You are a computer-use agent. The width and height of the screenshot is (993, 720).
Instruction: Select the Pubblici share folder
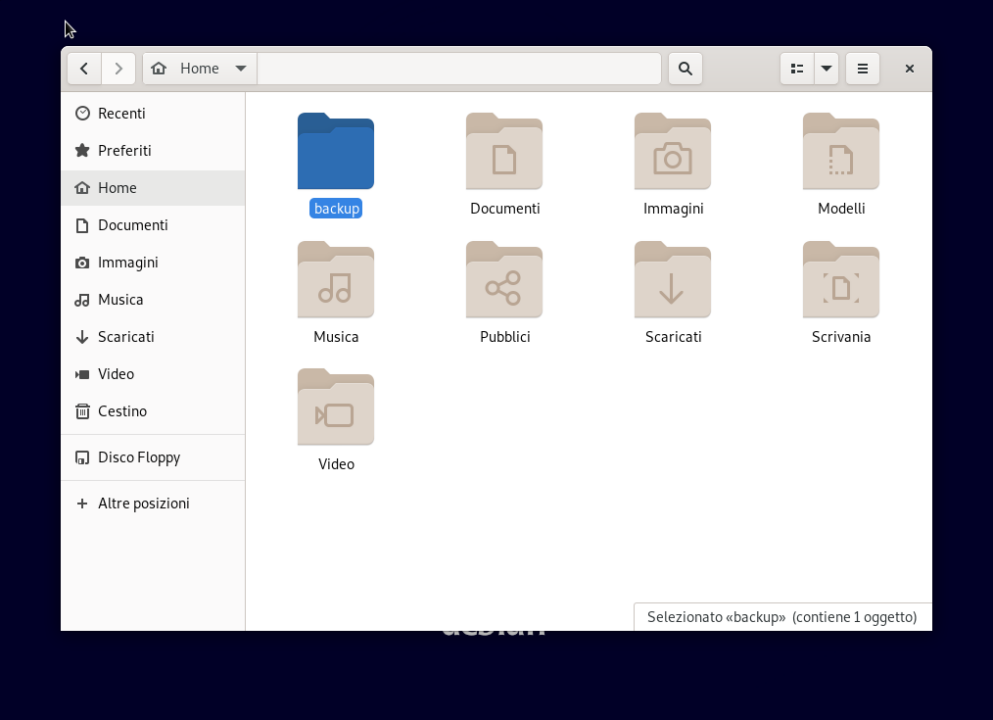[x=504, y=280]
